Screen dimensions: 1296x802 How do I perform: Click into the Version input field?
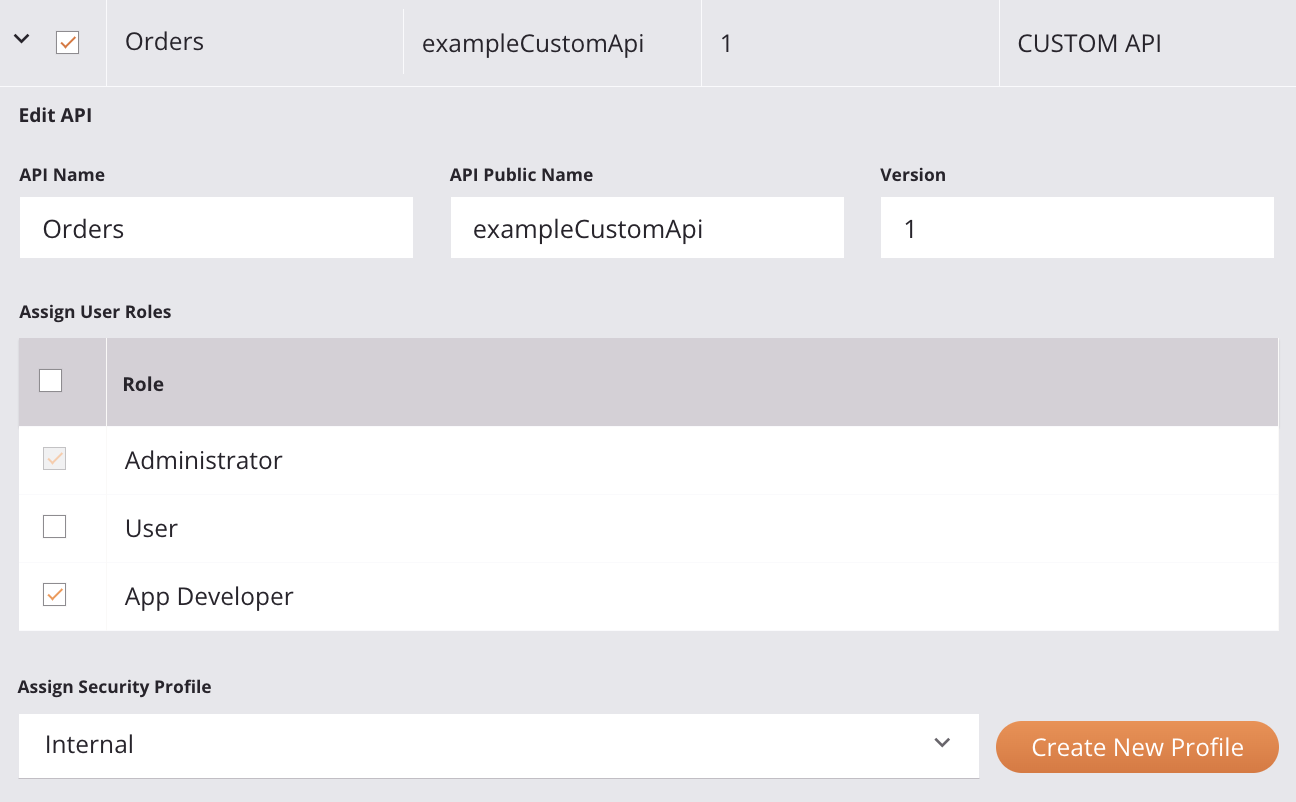(x=1076, y=228)
